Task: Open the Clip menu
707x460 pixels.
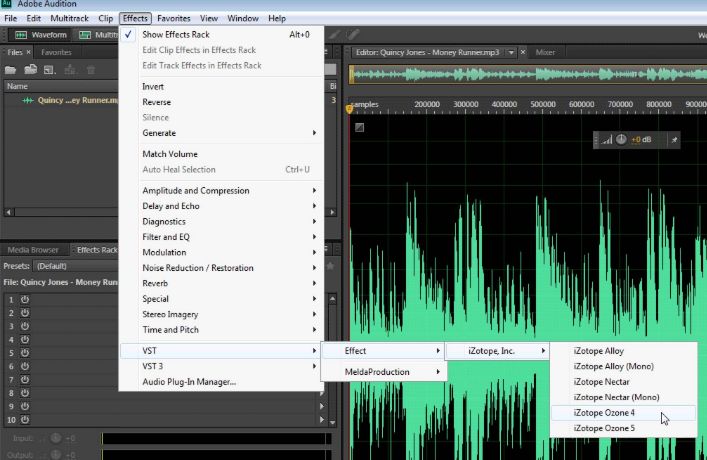Action: click(x=106, y=18)
